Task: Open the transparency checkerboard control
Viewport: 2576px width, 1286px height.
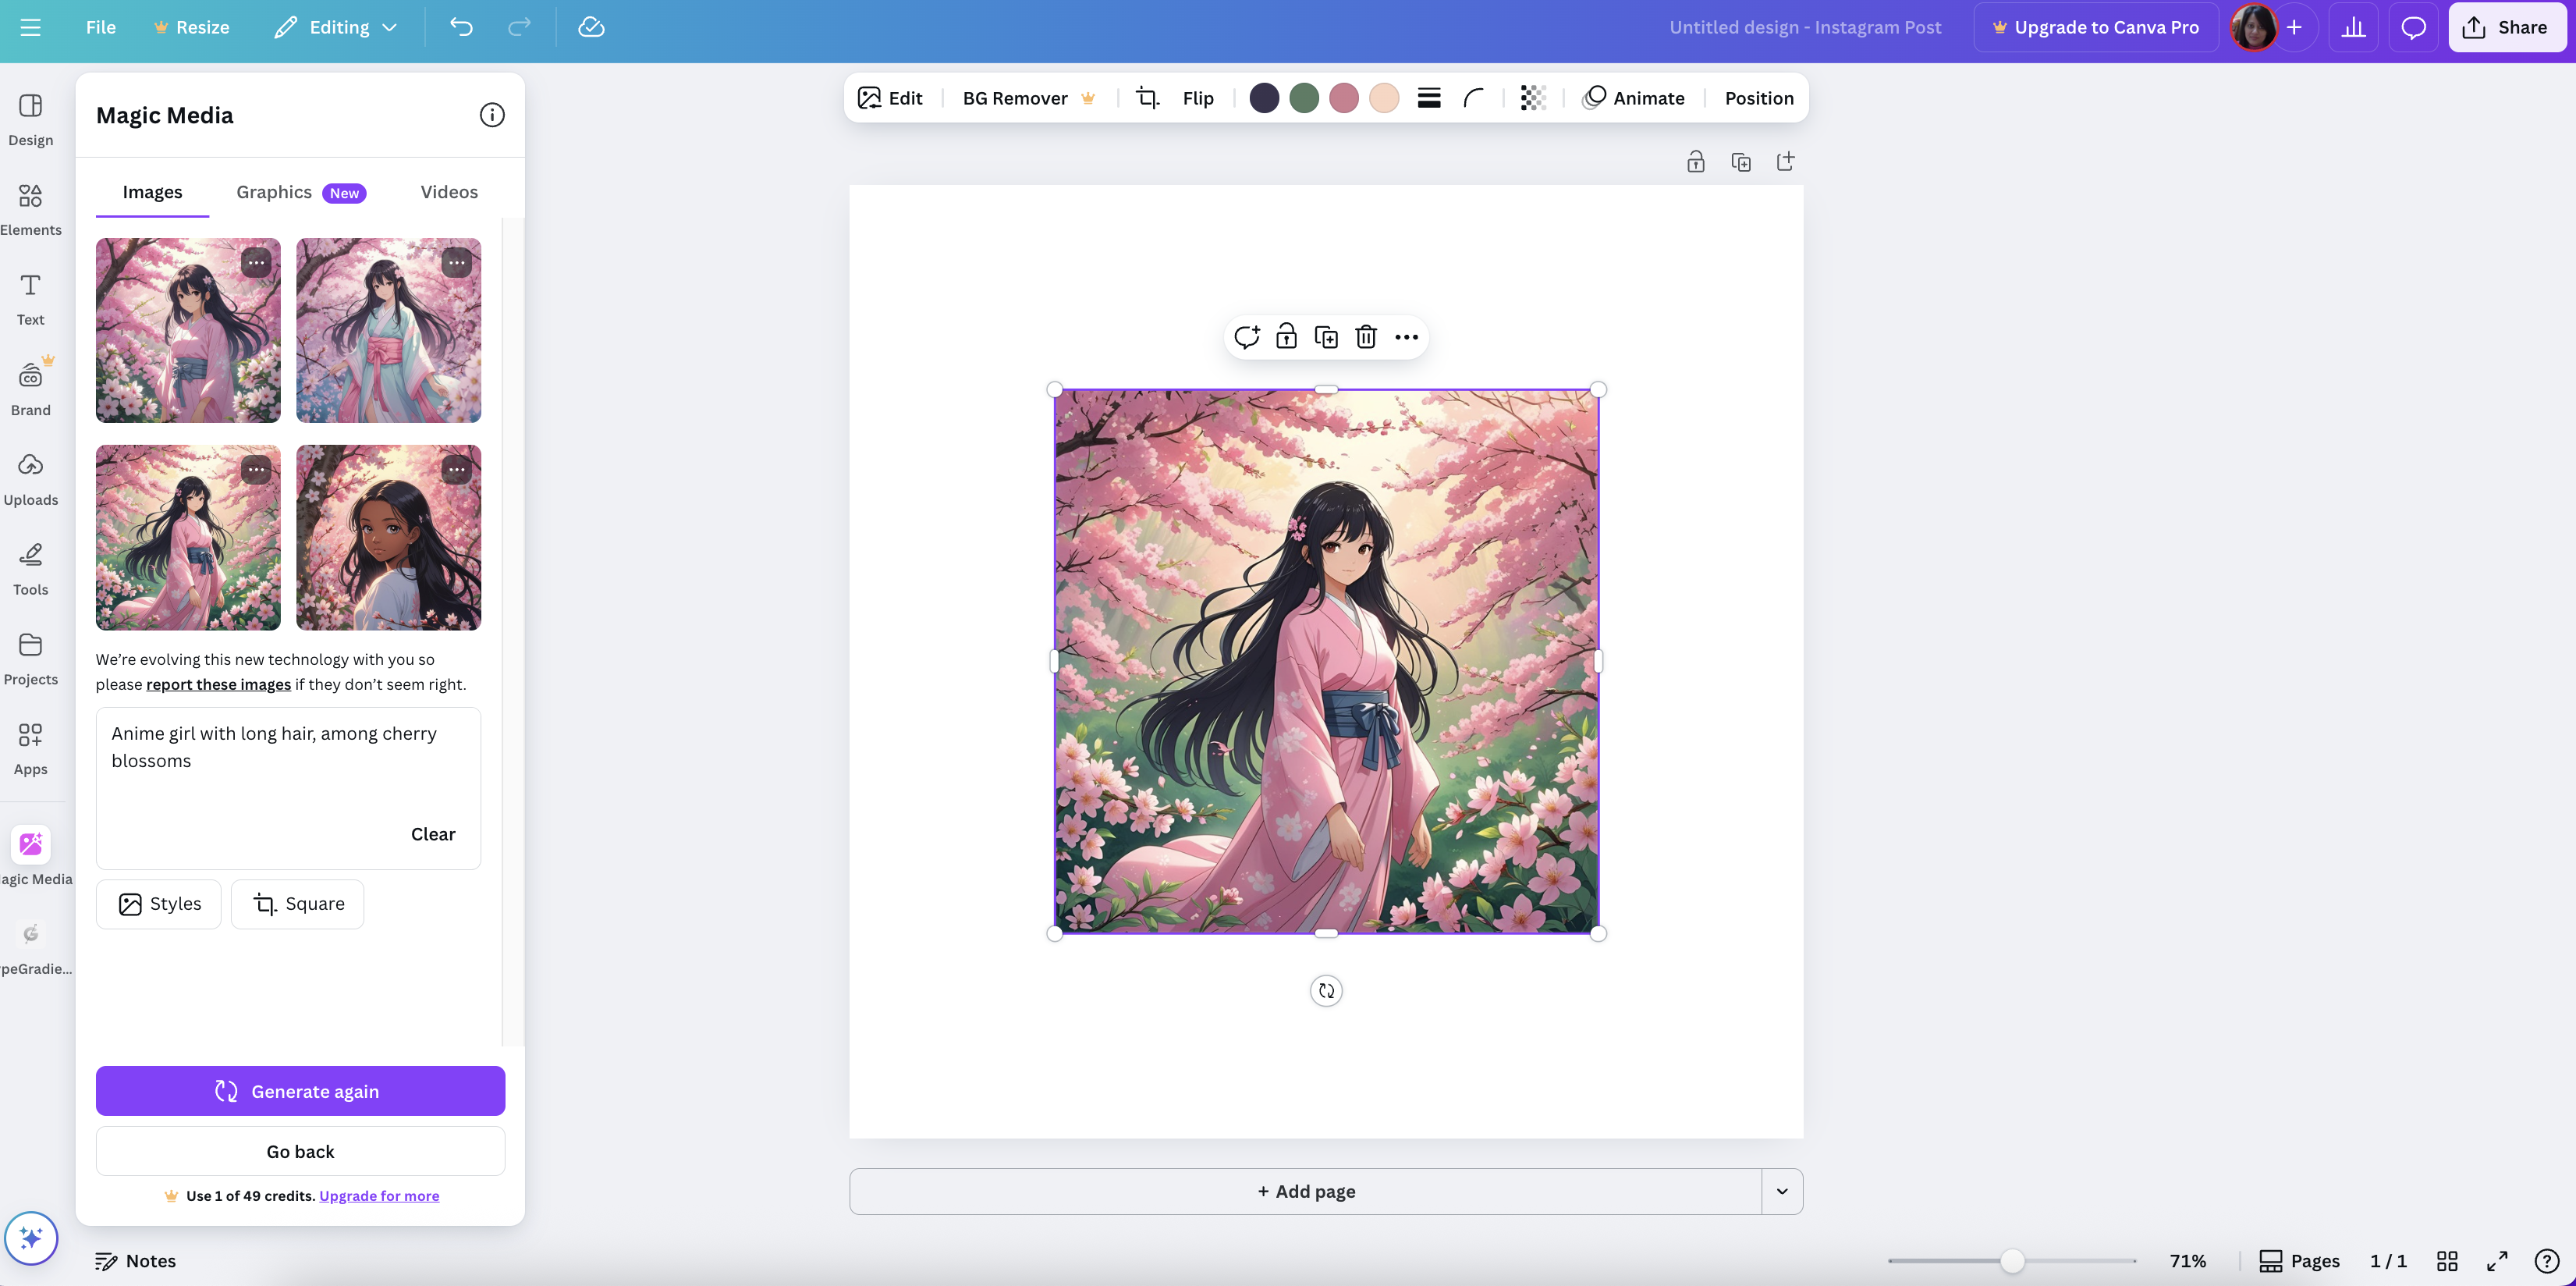Action: point(1533,97)
